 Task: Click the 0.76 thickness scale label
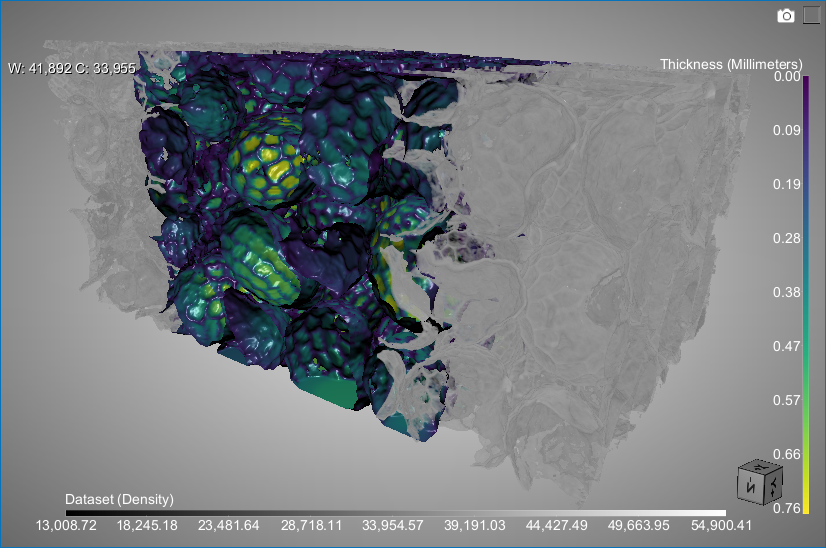tap(787, 509)
